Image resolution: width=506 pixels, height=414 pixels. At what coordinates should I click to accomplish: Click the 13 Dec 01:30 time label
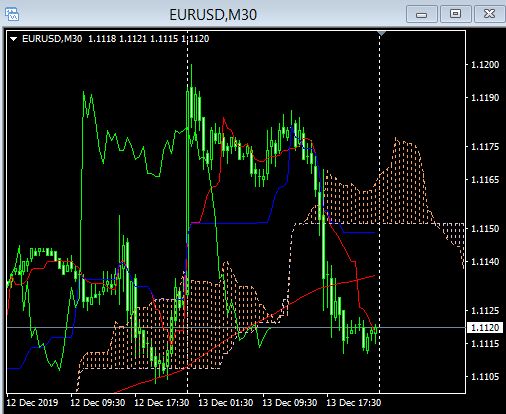tap(226, 403)
